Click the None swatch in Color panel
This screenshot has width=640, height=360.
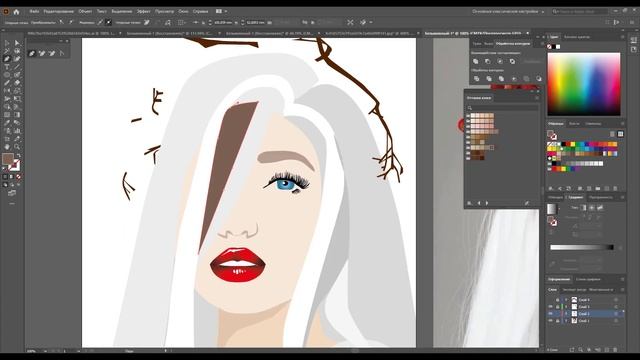(549, 47)
